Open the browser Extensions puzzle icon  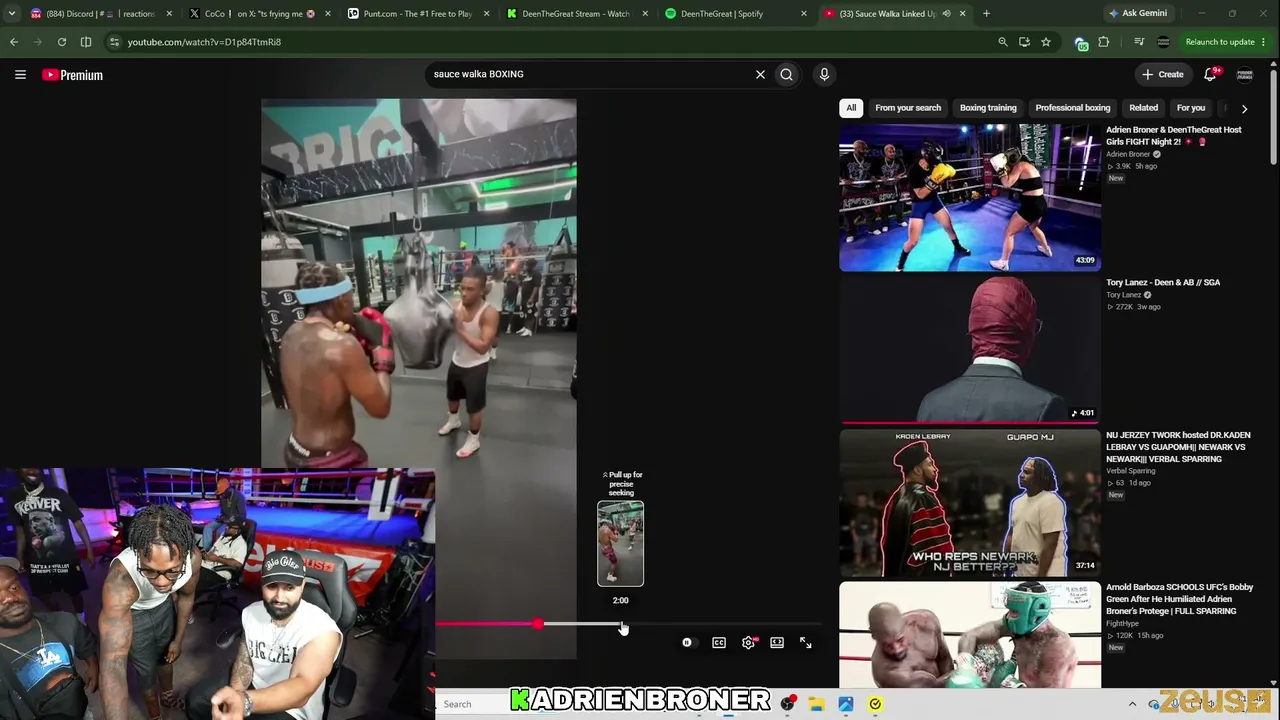pyautogui.click(x=1104, y=42)
